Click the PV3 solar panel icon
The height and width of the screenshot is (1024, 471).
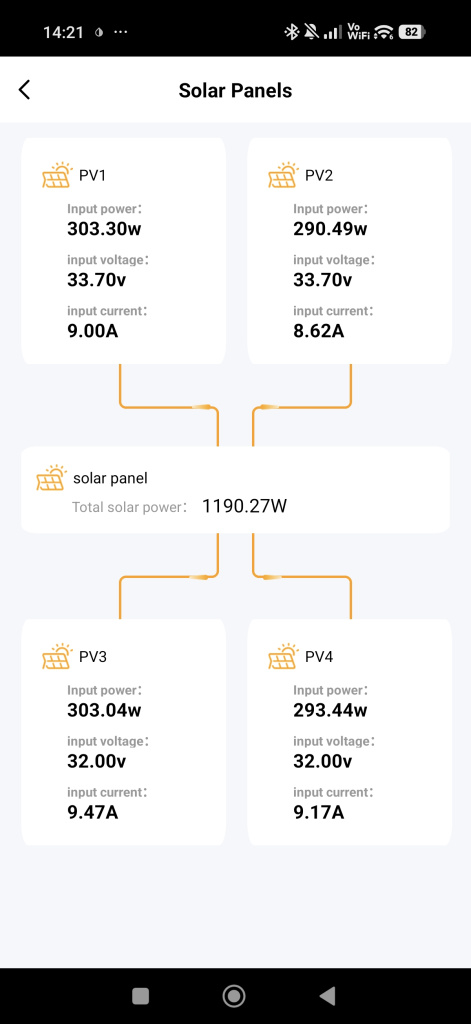[56, 656]
